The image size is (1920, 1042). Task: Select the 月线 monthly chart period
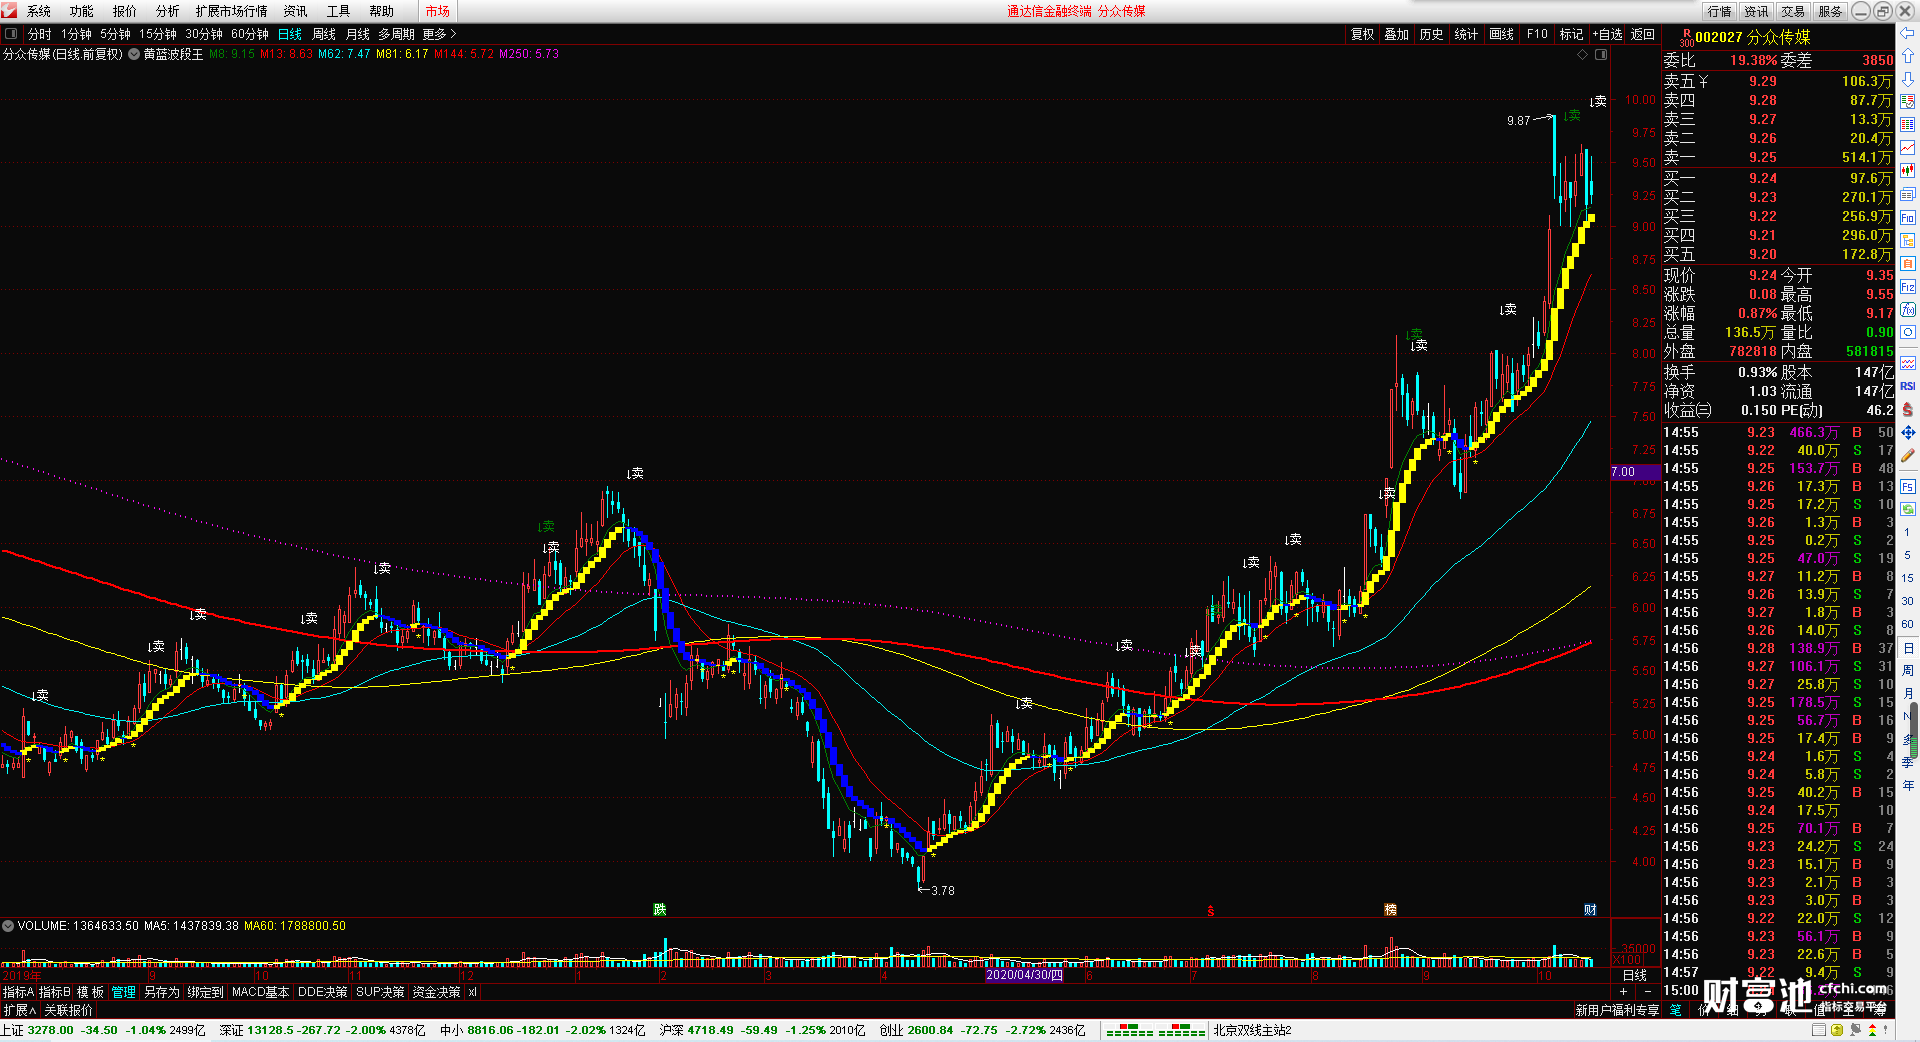[x=358, y=34]
